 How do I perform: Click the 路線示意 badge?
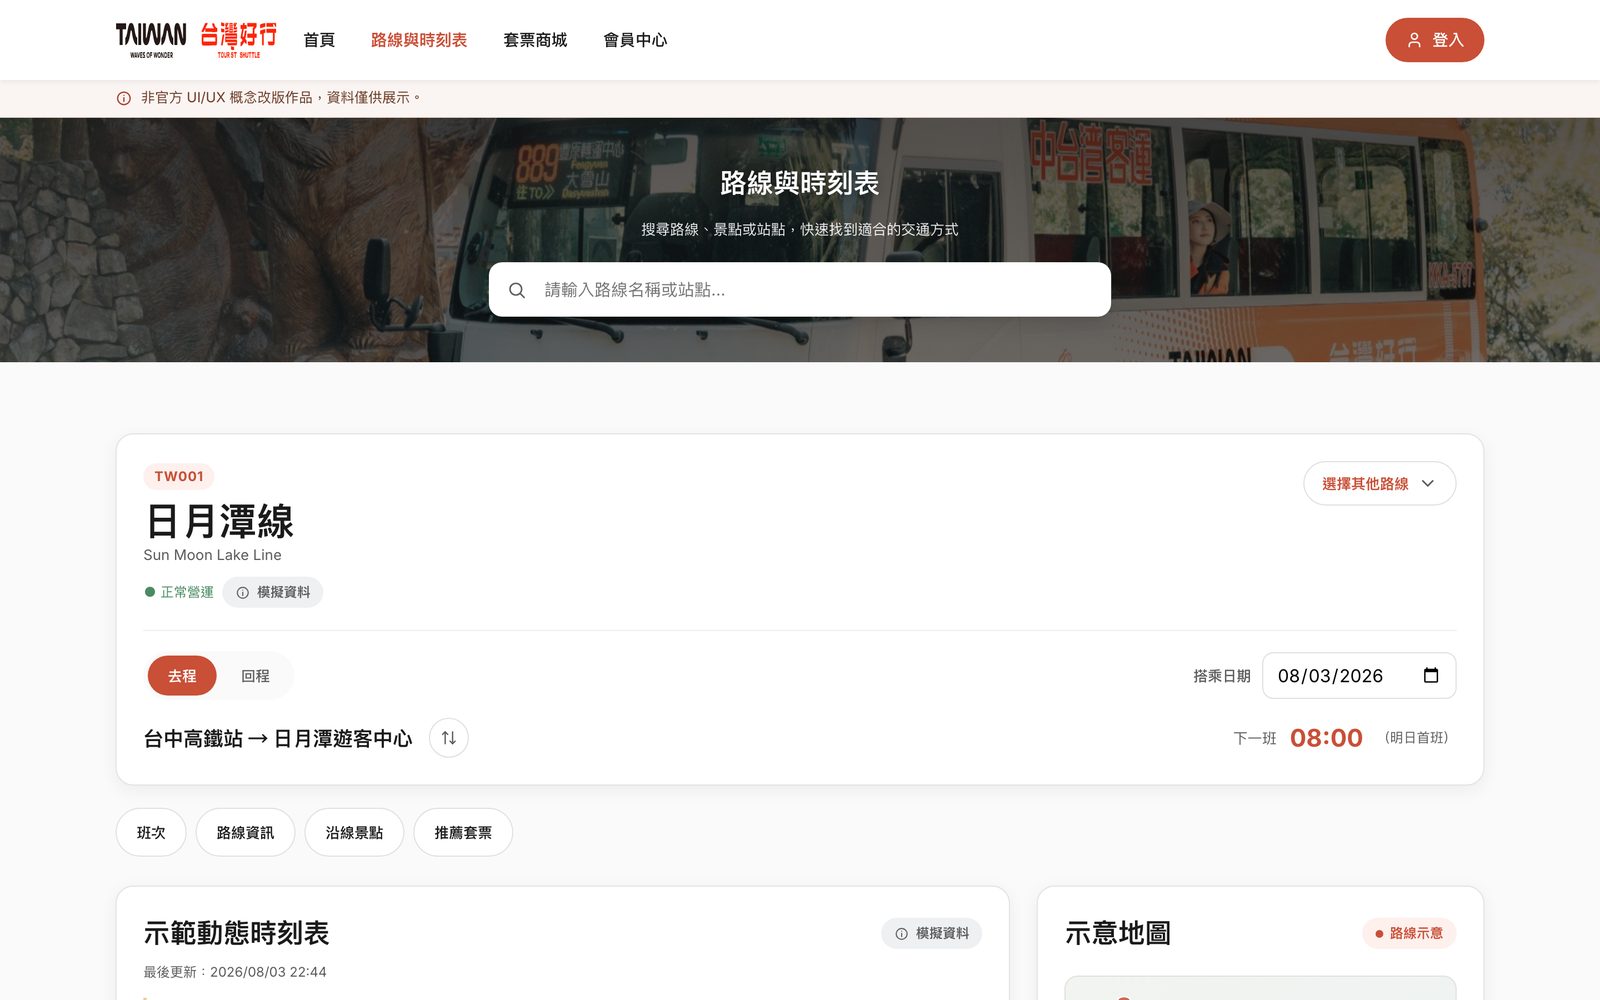pos(1409,934)
